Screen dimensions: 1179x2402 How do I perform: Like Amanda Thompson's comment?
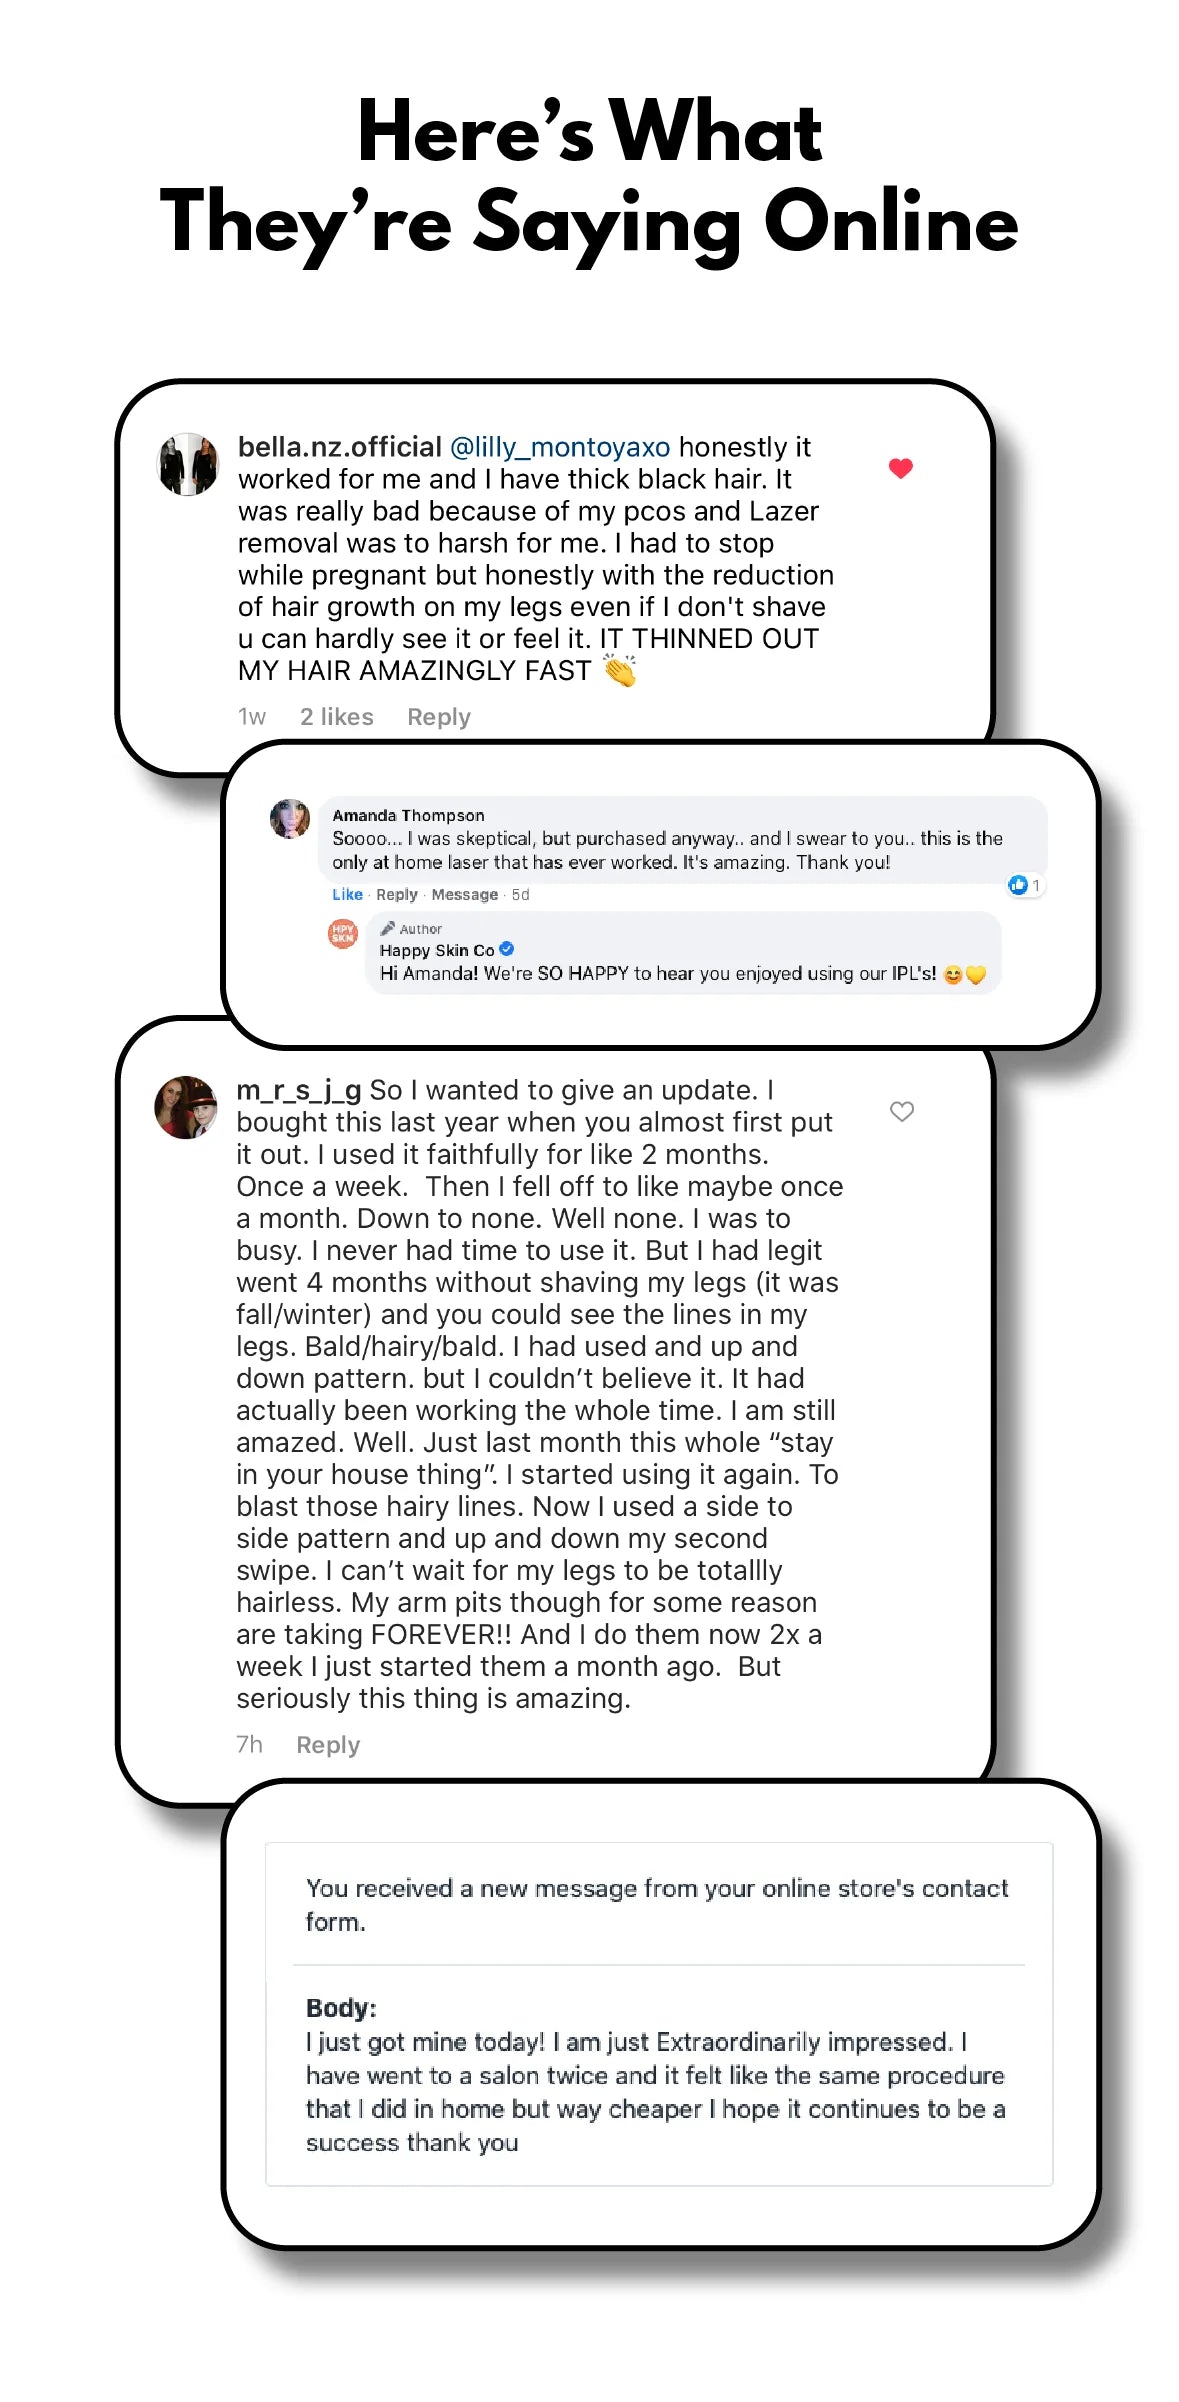click(347, 895)
